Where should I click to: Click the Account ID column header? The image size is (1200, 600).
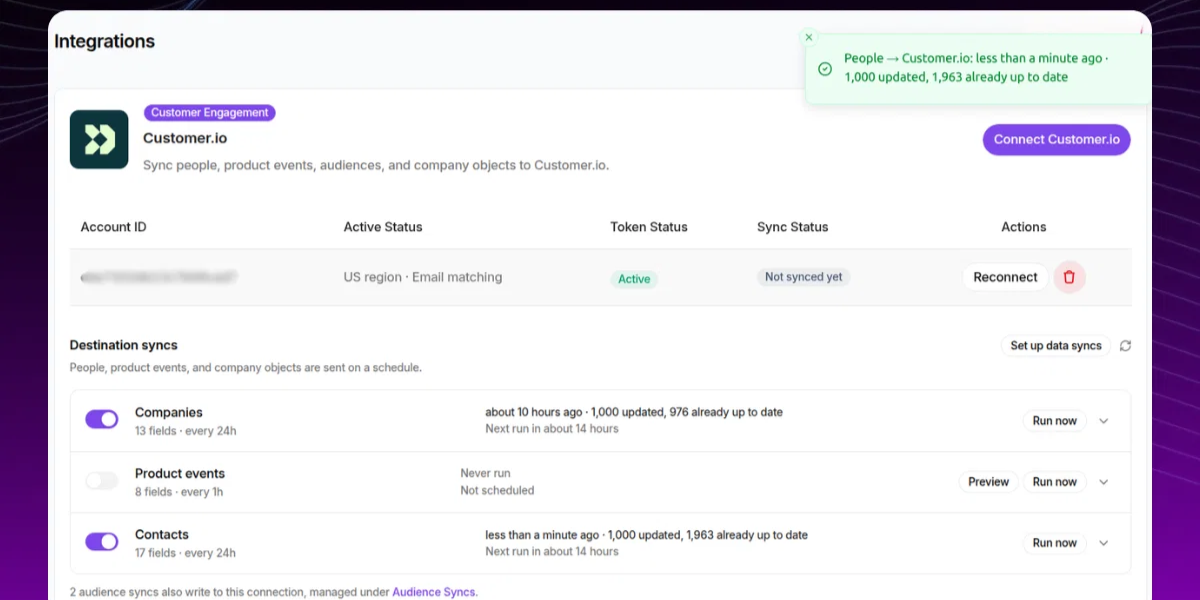point(114,227)
